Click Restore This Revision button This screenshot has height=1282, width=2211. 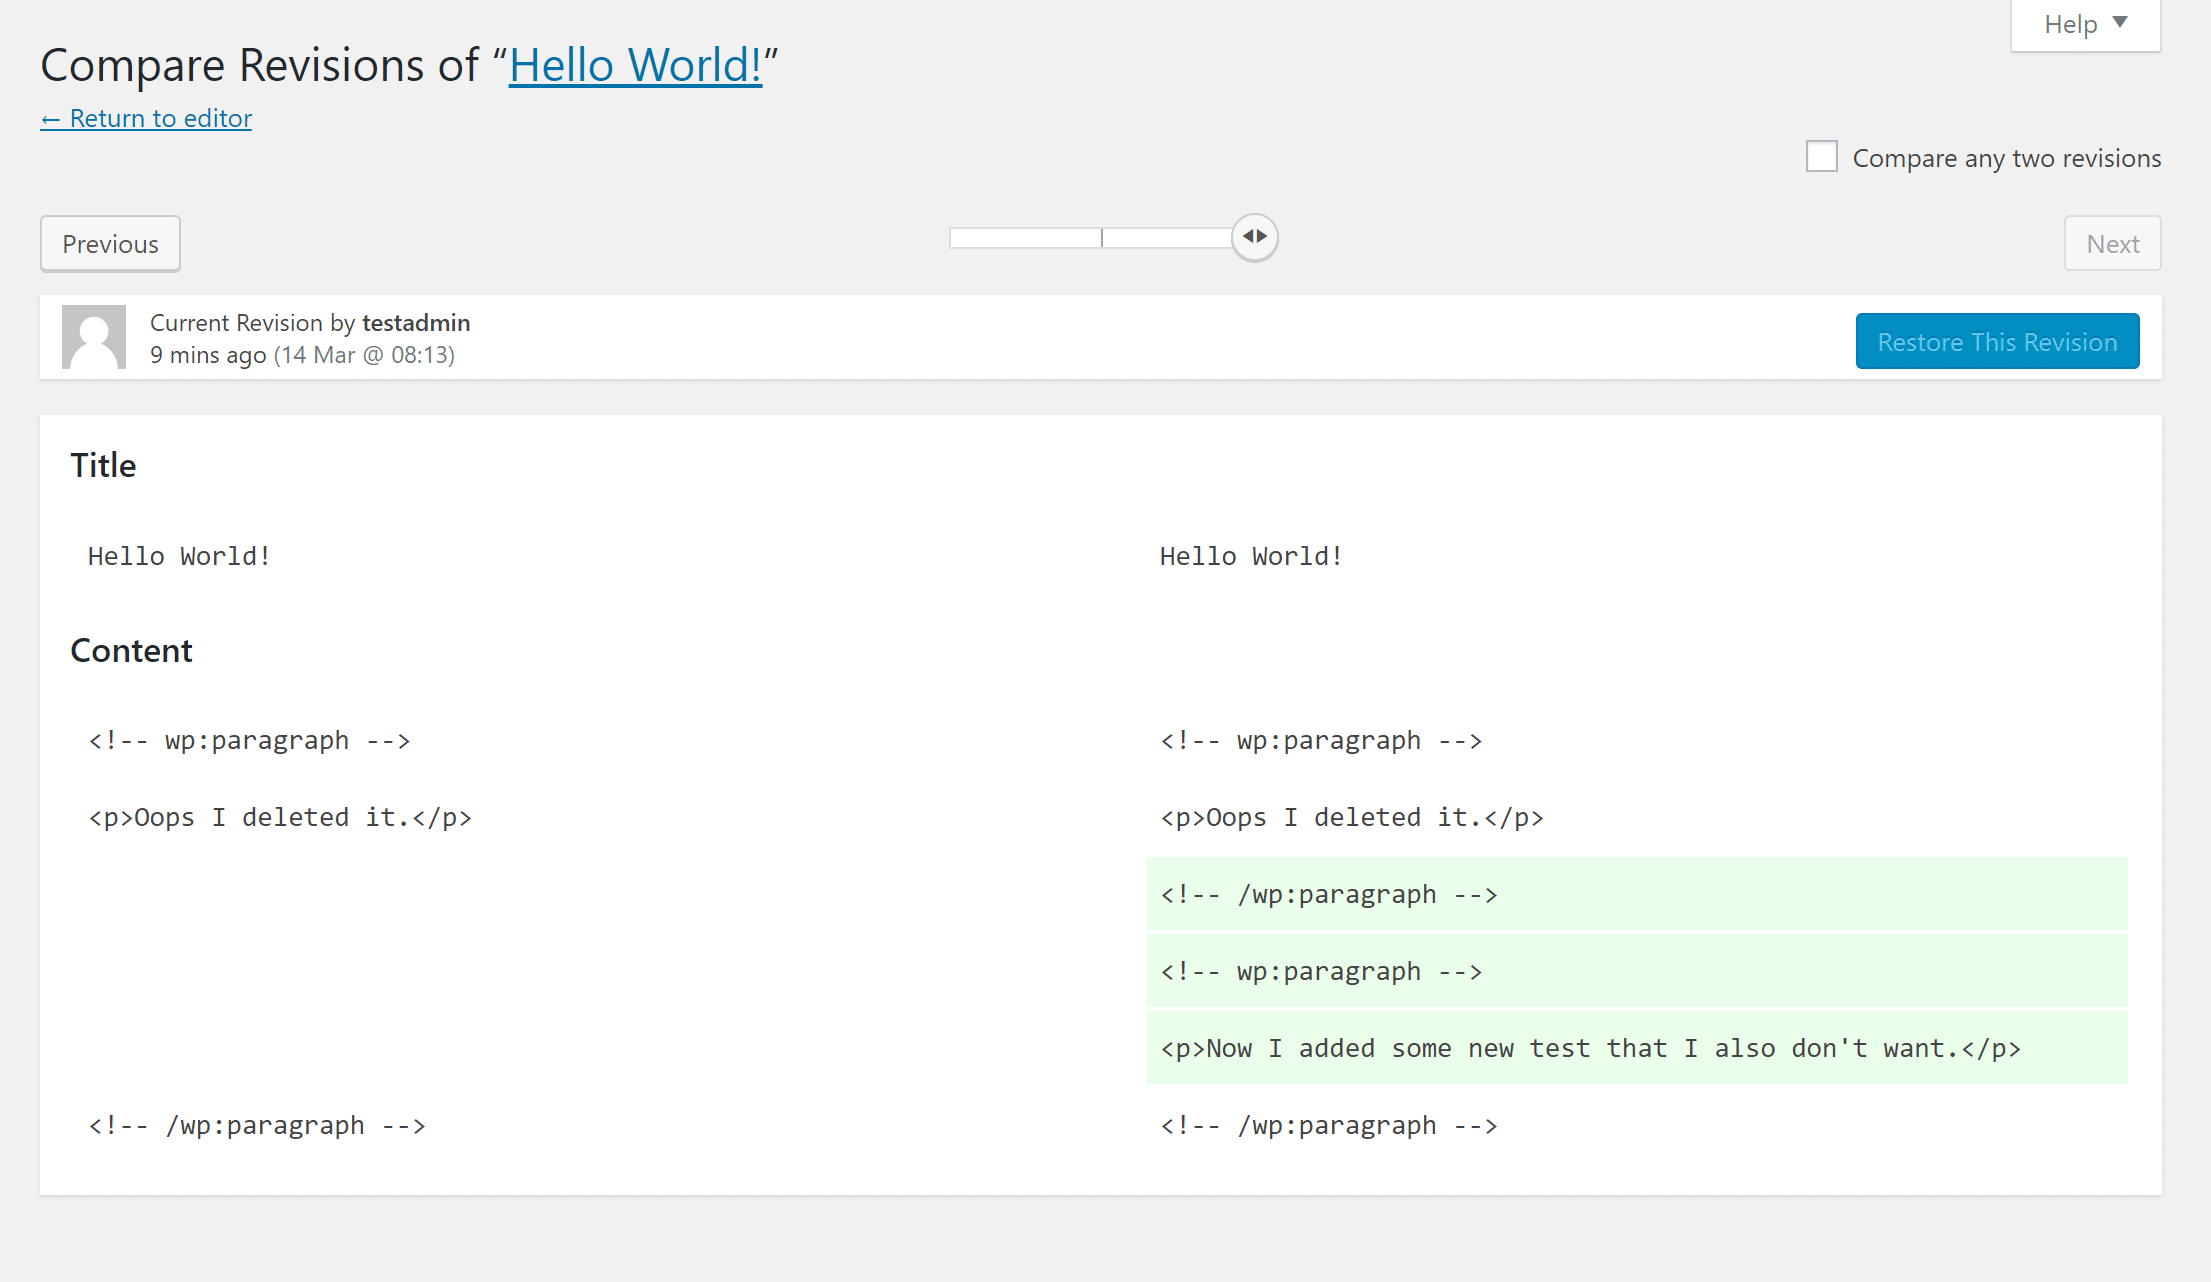tap(1997, 340)
